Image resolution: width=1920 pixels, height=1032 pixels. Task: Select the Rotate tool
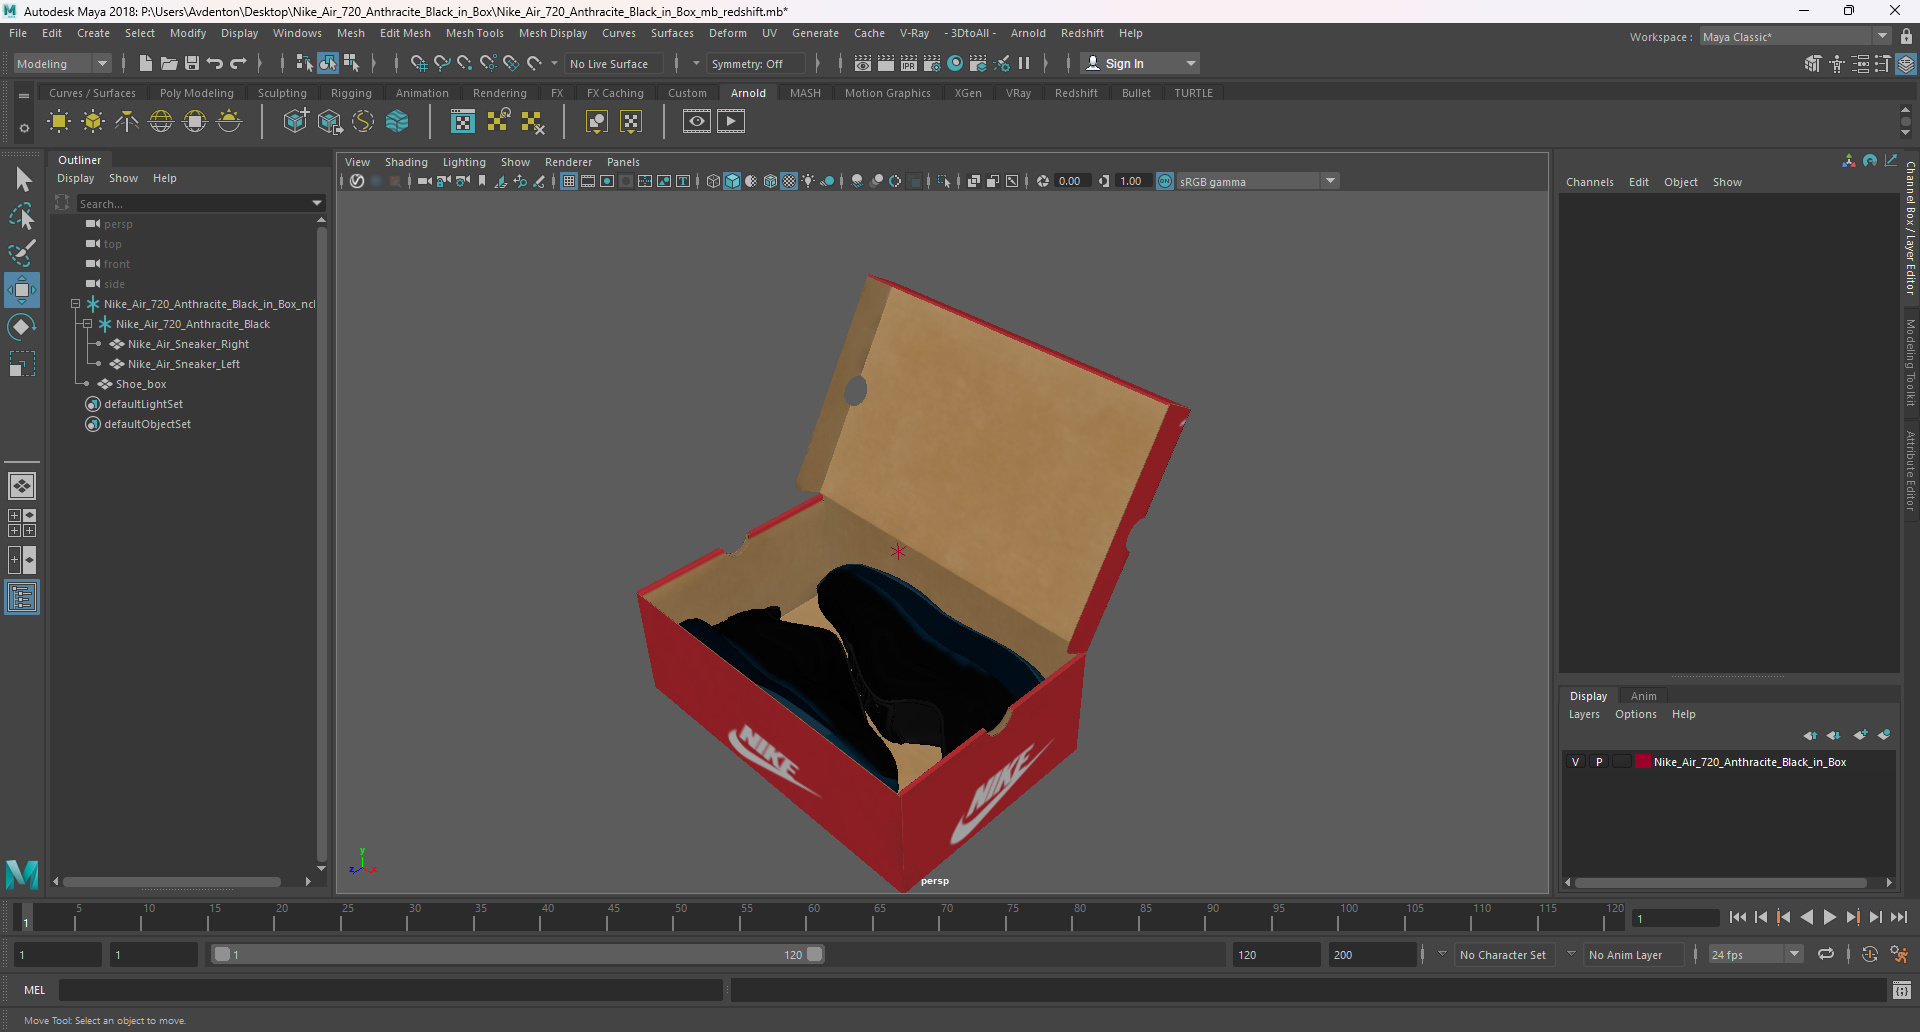click(22, 327)
